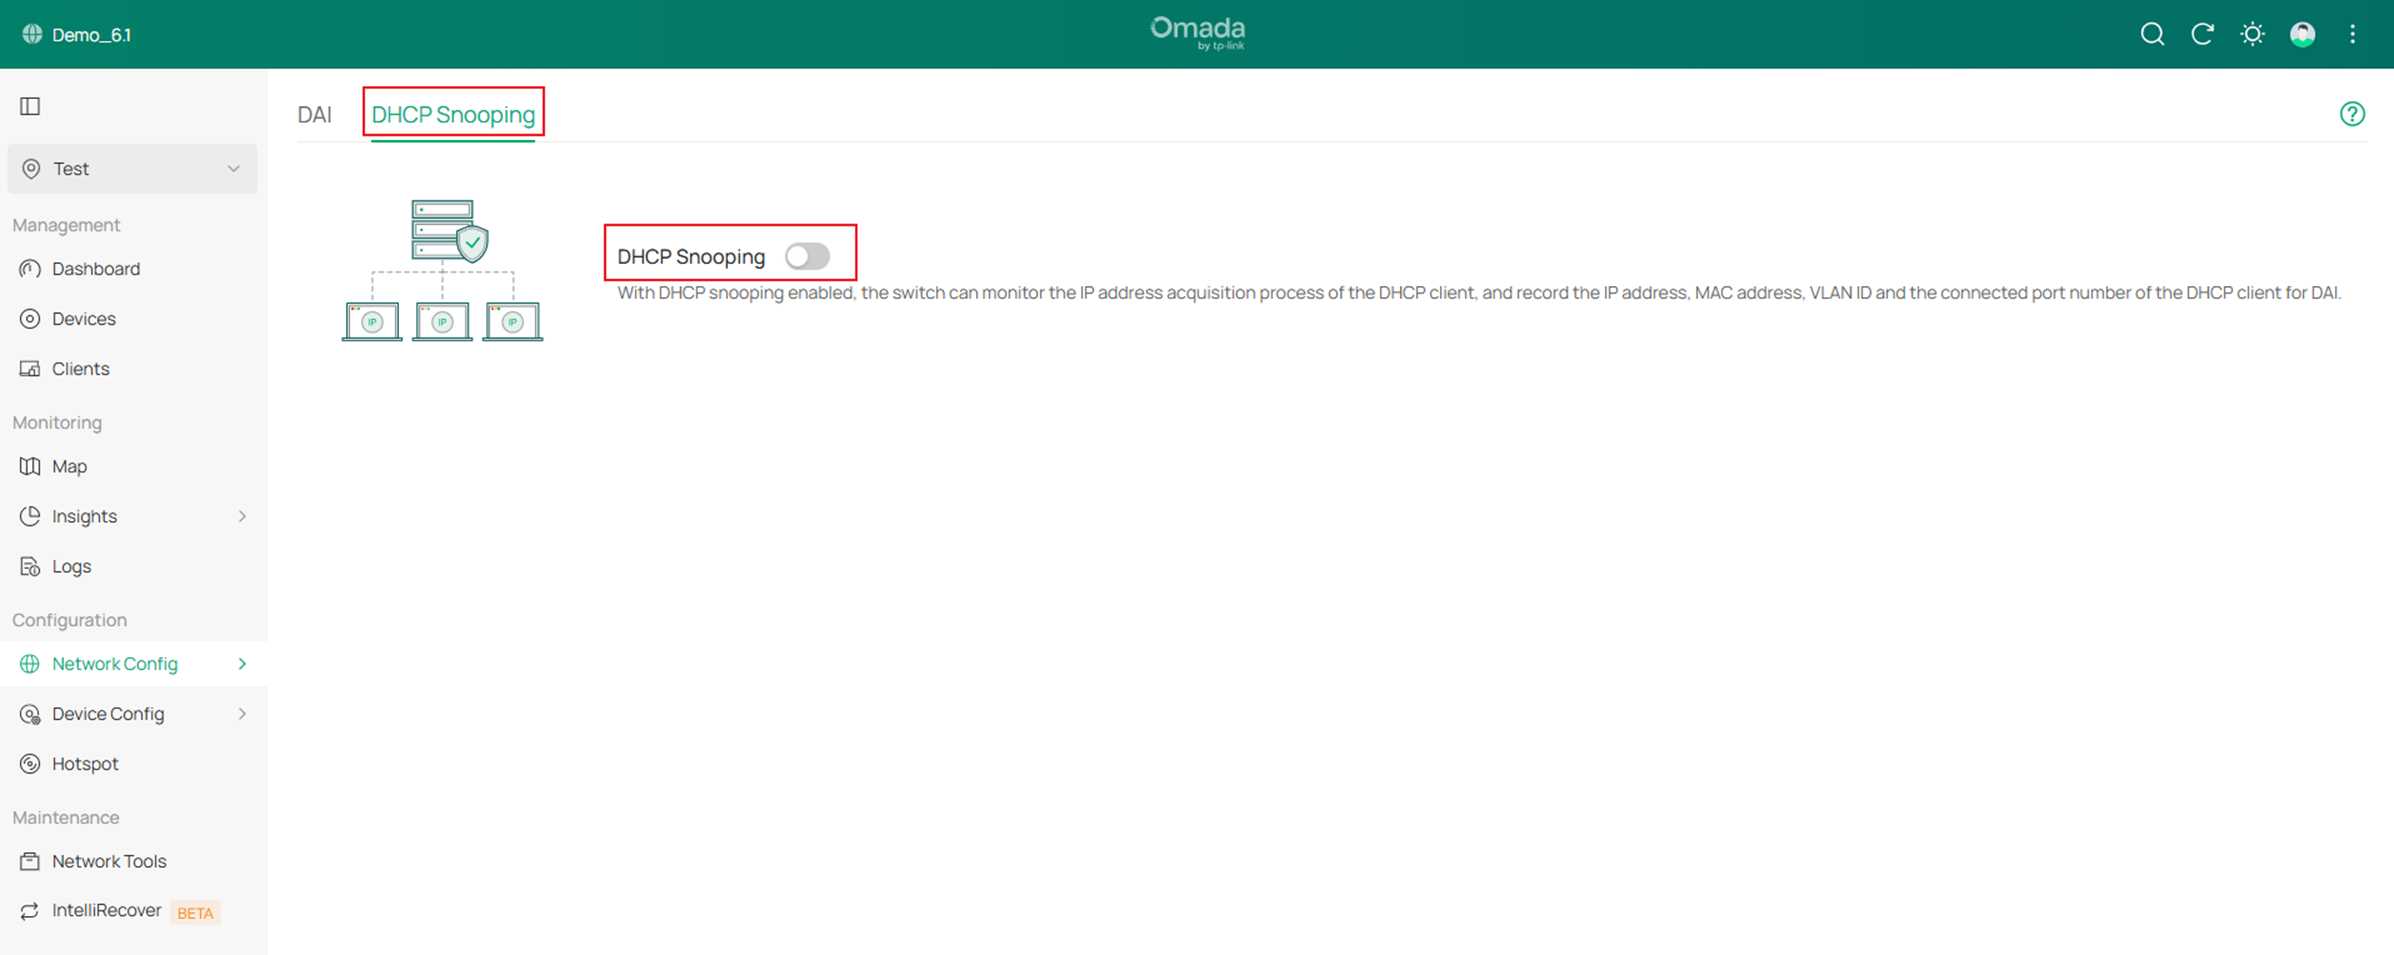Open IntelliRecover BETA
Image resolution: width=2394 pixels, height=955 pixels.
coord(108,910)
